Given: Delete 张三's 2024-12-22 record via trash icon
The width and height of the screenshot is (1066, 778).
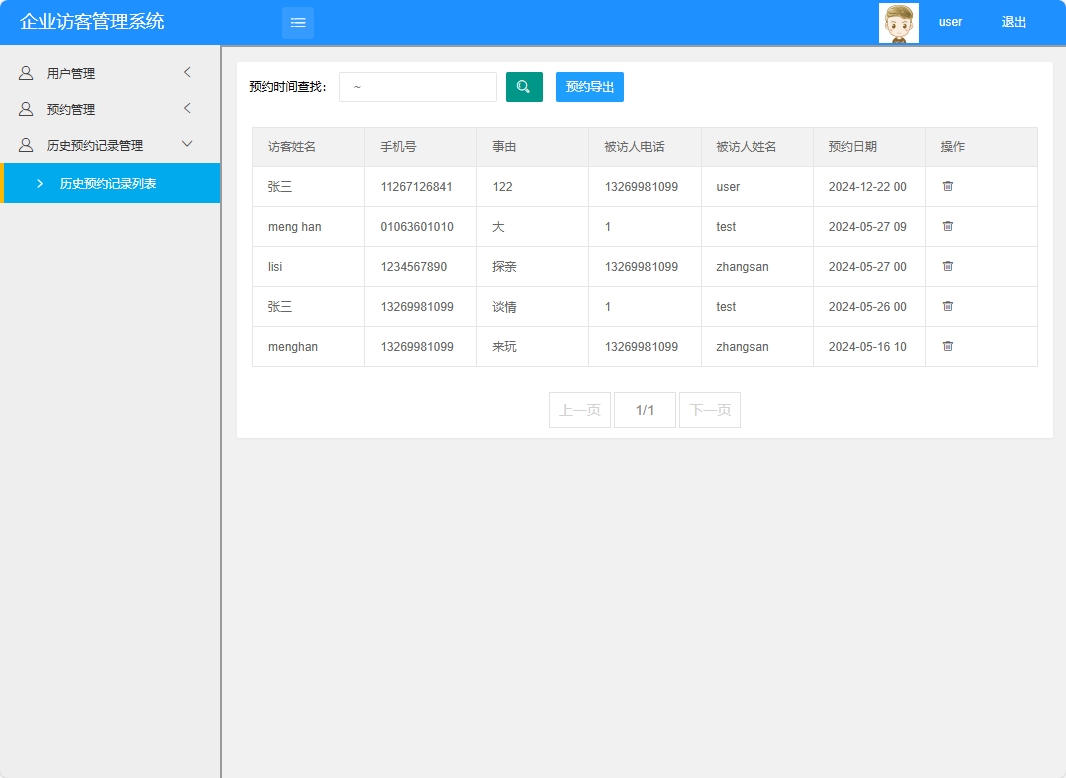Looking at the screenshot, I should (947, 186).
